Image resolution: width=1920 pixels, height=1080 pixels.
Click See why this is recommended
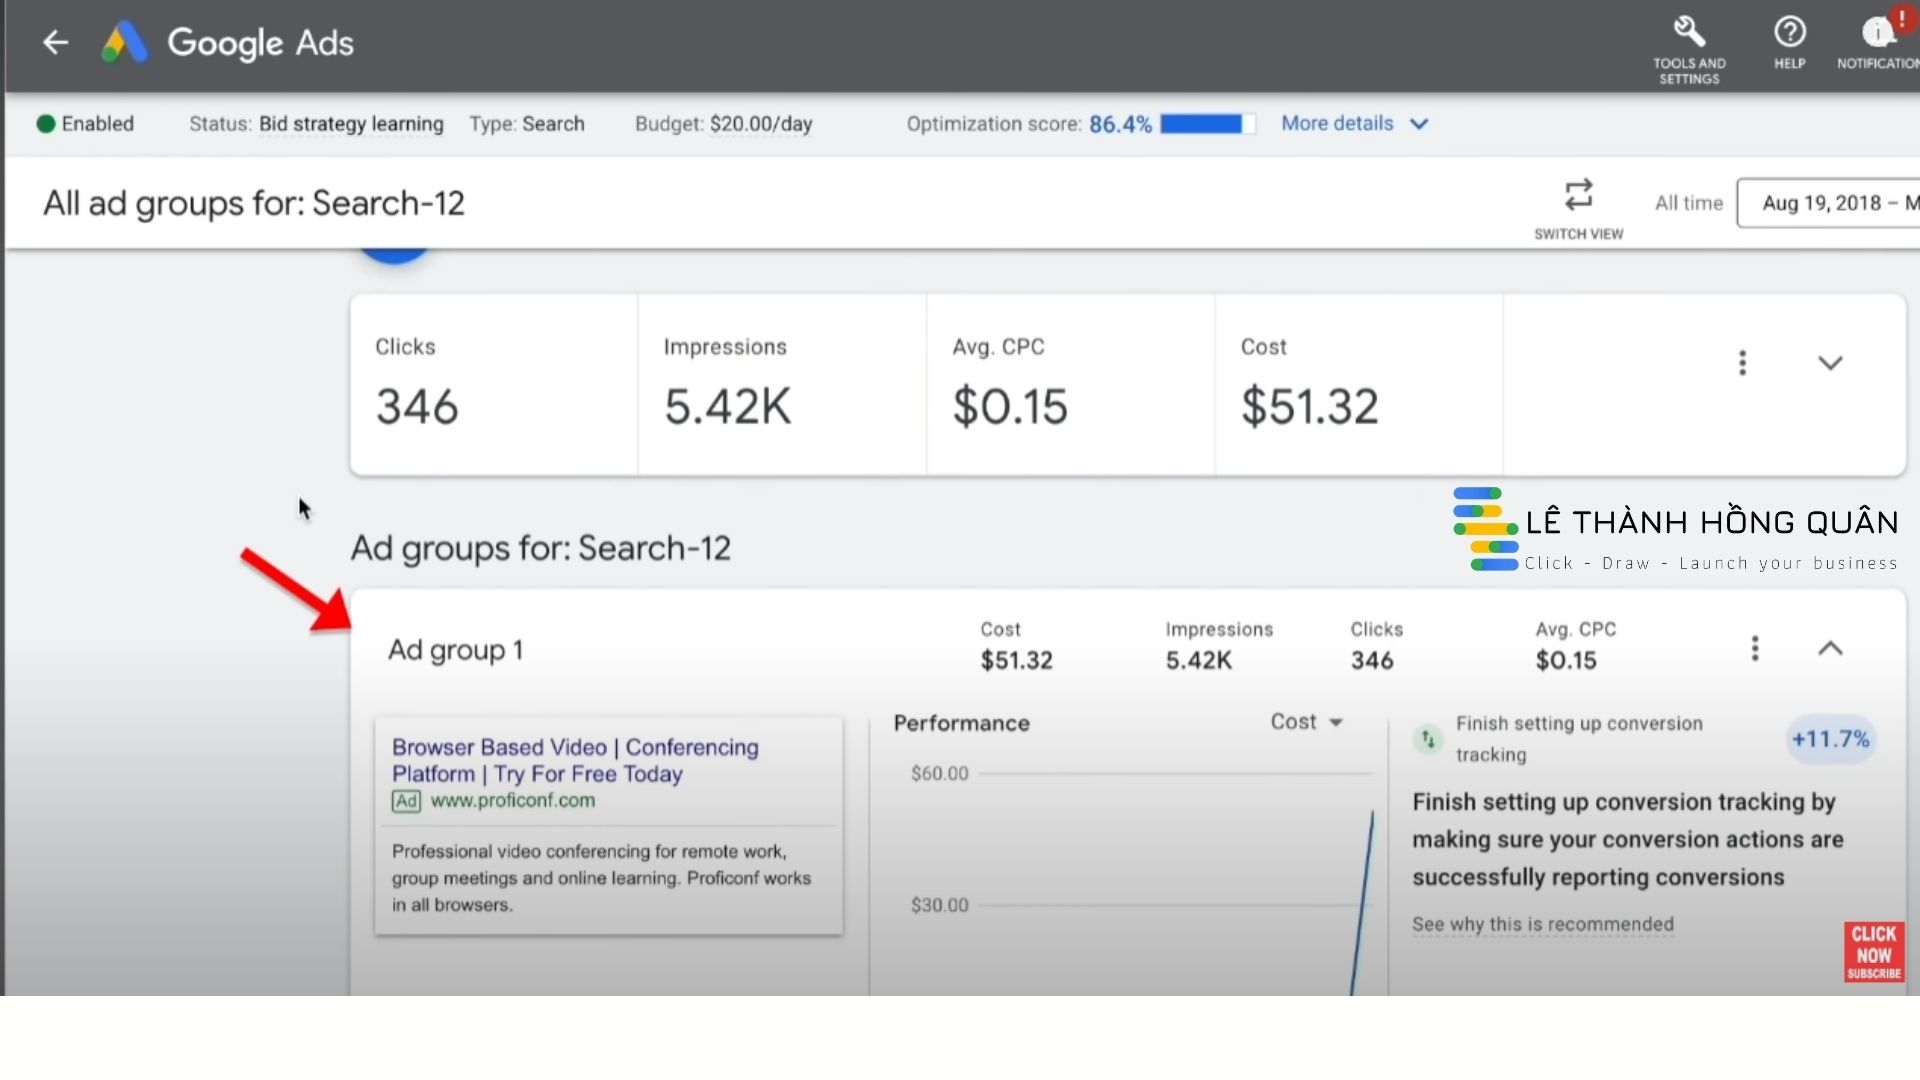1542,924
